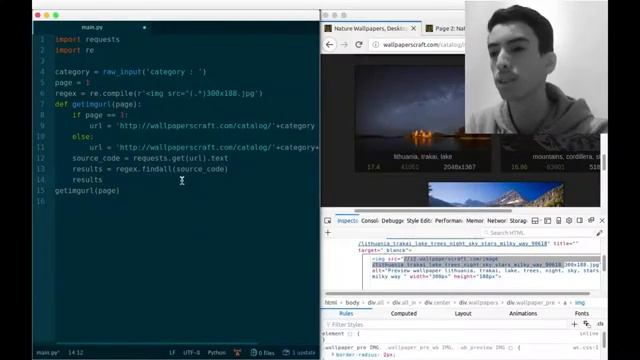Select the main.py editor tab

tap(92, 28)
